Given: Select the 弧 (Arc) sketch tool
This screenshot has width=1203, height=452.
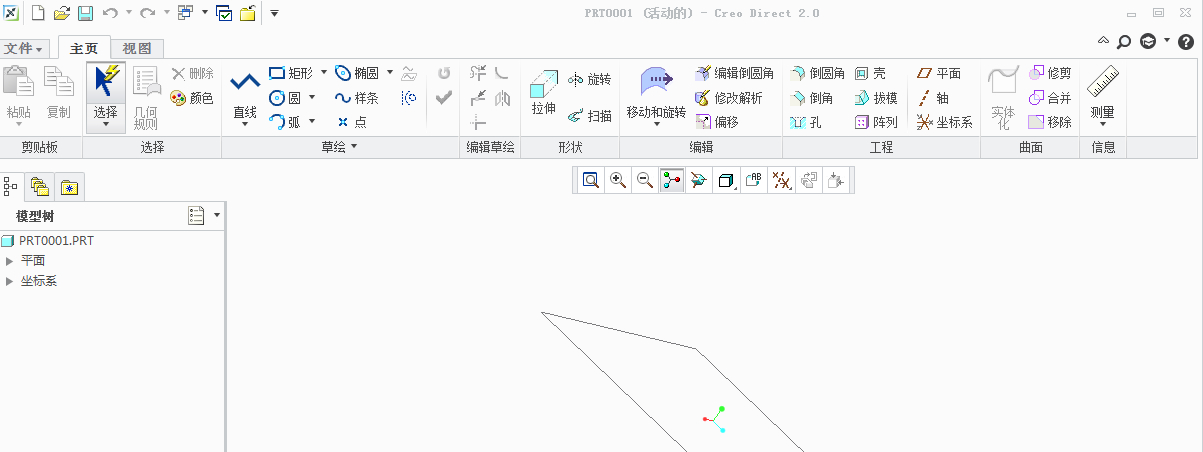Looking at the screenshot, I should pyautogui.click(x=286, y=121).
